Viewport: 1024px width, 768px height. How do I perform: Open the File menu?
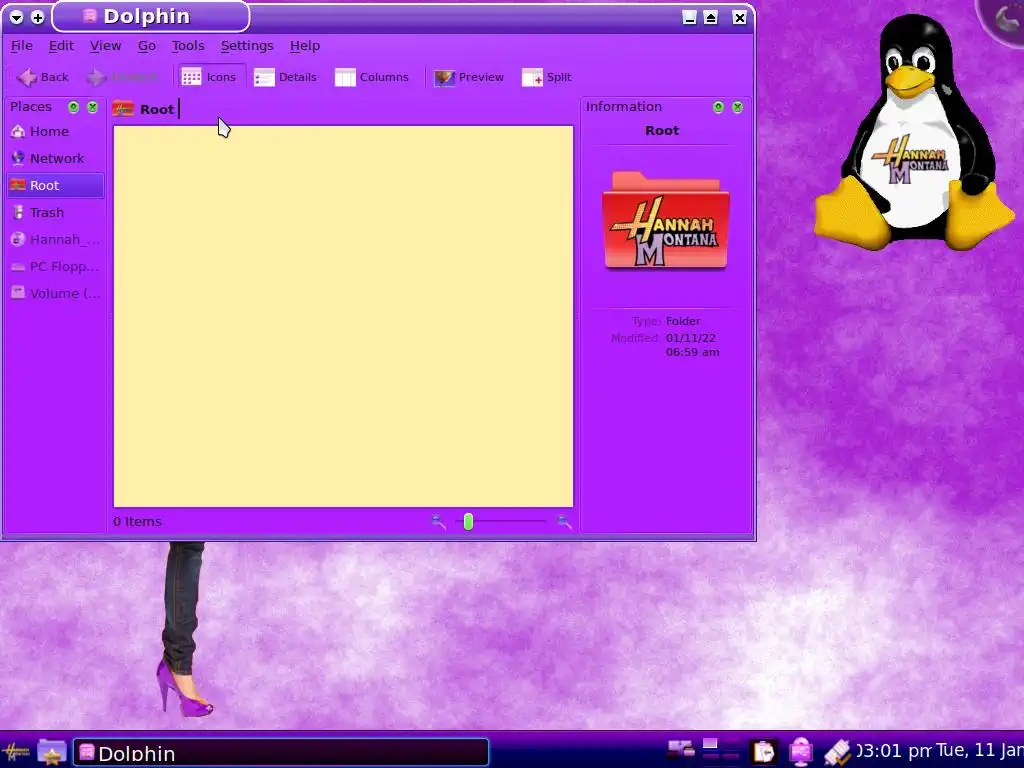pos(22,46)
